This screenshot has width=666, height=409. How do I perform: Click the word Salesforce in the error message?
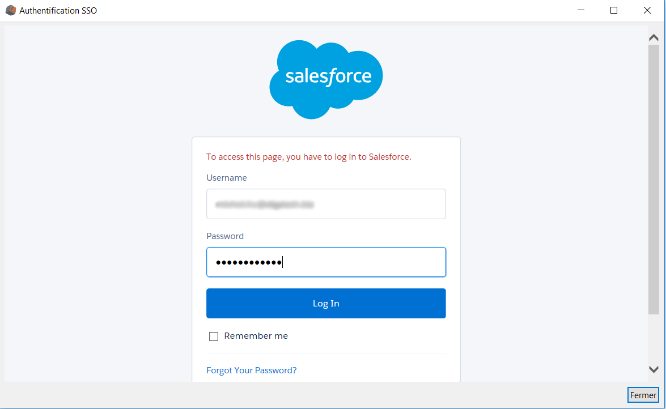click(x=389, y=157)
